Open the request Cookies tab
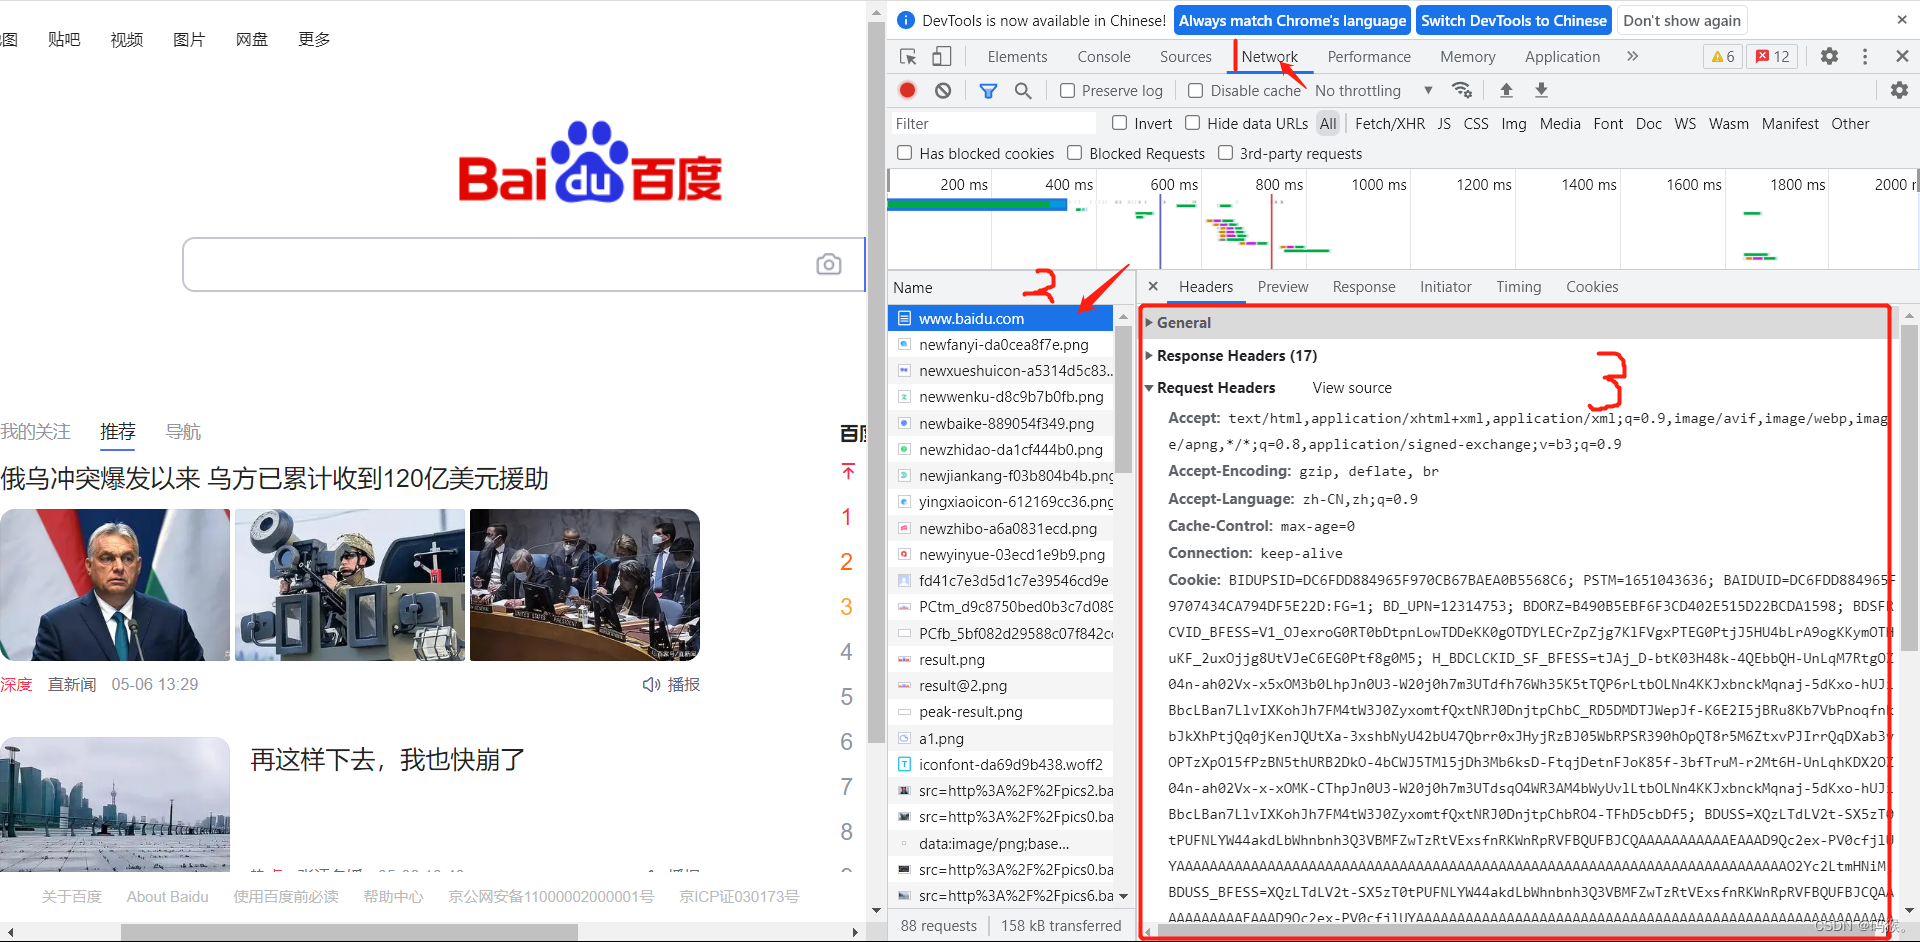Viewport: 1920px width, 942px height. coord(1592,287)
